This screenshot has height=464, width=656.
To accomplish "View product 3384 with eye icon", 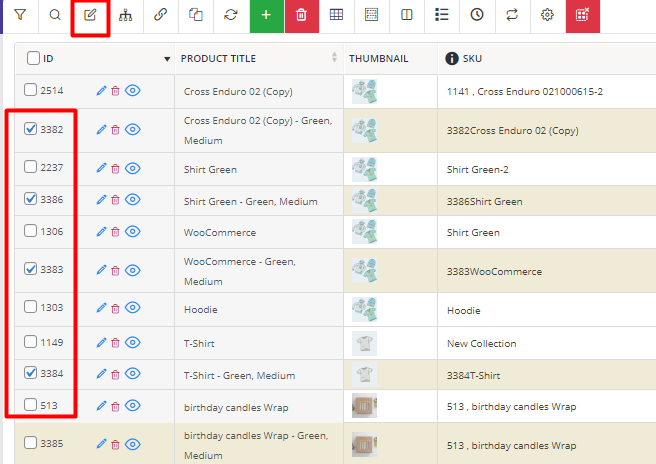I will click(133, 373).
